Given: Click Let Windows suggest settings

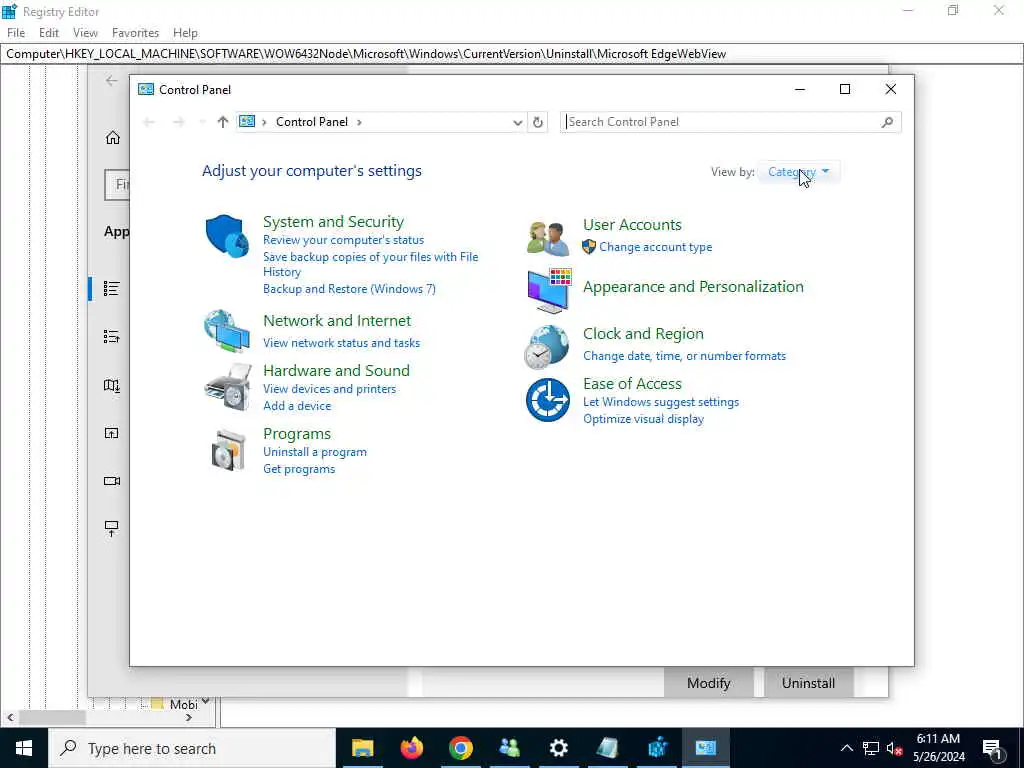Looking at the screenshot, I should (661, 402).
